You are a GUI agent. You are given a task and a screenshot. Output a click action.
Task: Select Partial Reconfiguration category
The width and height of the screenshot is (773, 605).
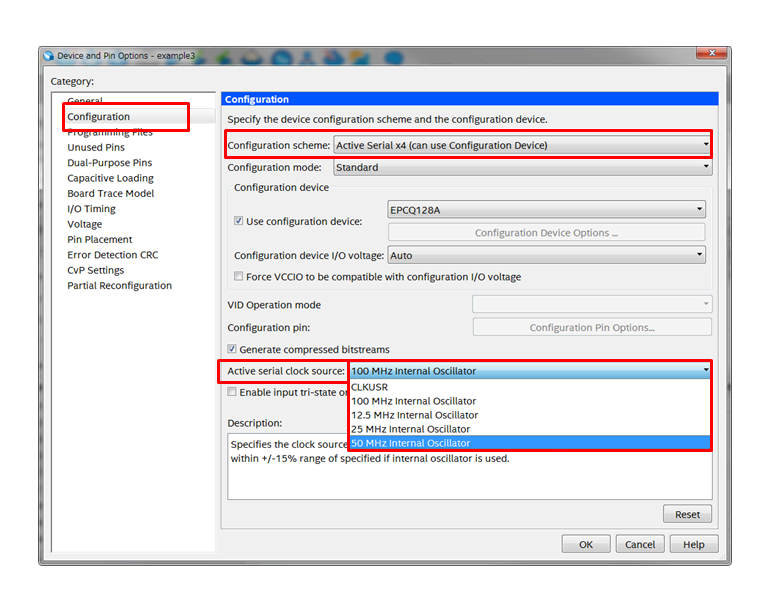[x=119, y=285]
